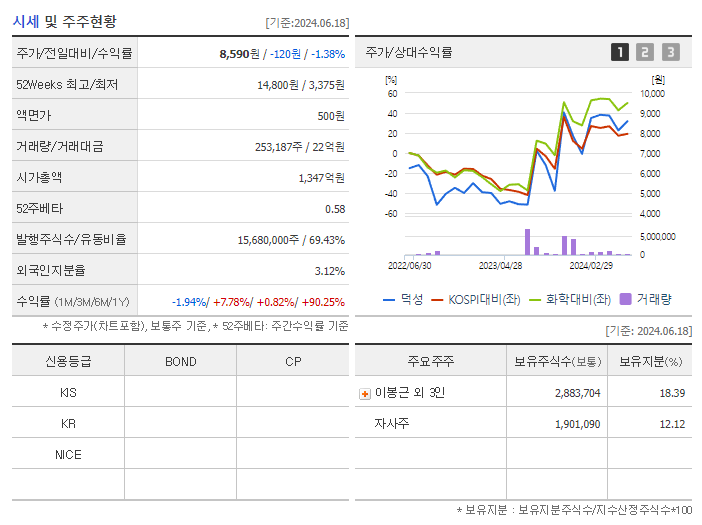Select the 15,680,000주 / 69.43% value
The height and width of the screenshot is (525, 702).
tap(291, 240)
